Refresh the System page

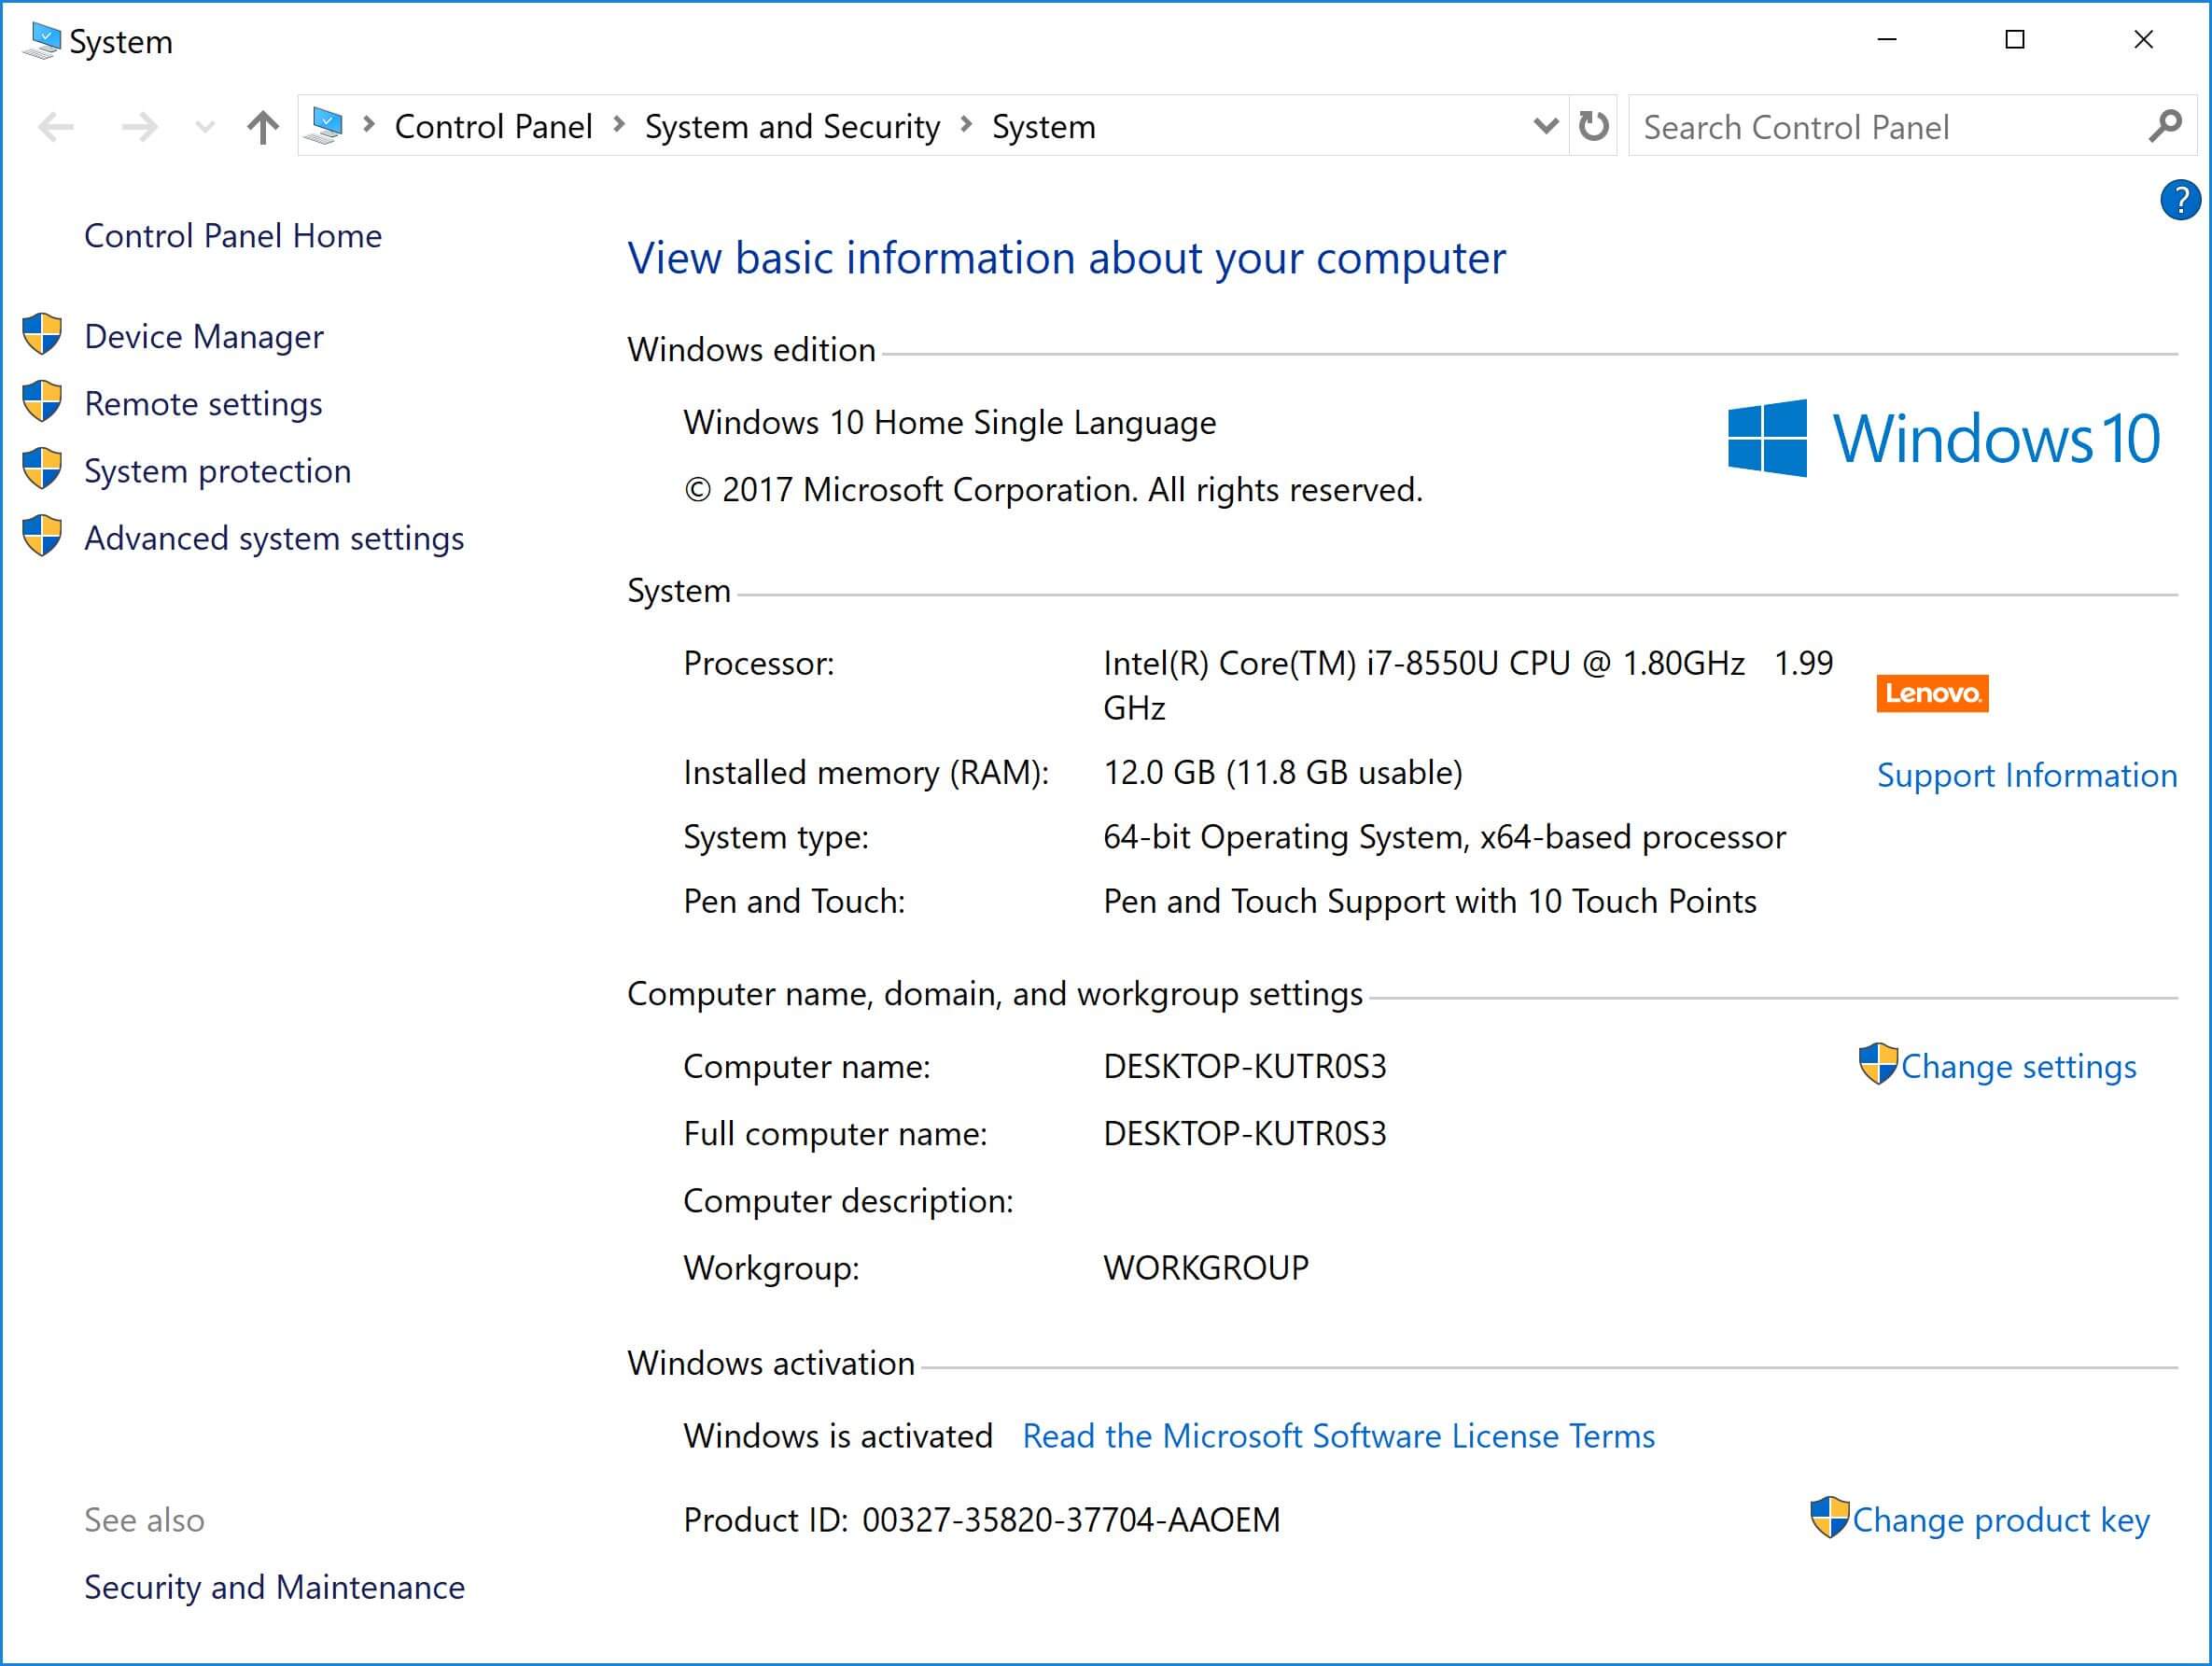(x=1594, y=126)
